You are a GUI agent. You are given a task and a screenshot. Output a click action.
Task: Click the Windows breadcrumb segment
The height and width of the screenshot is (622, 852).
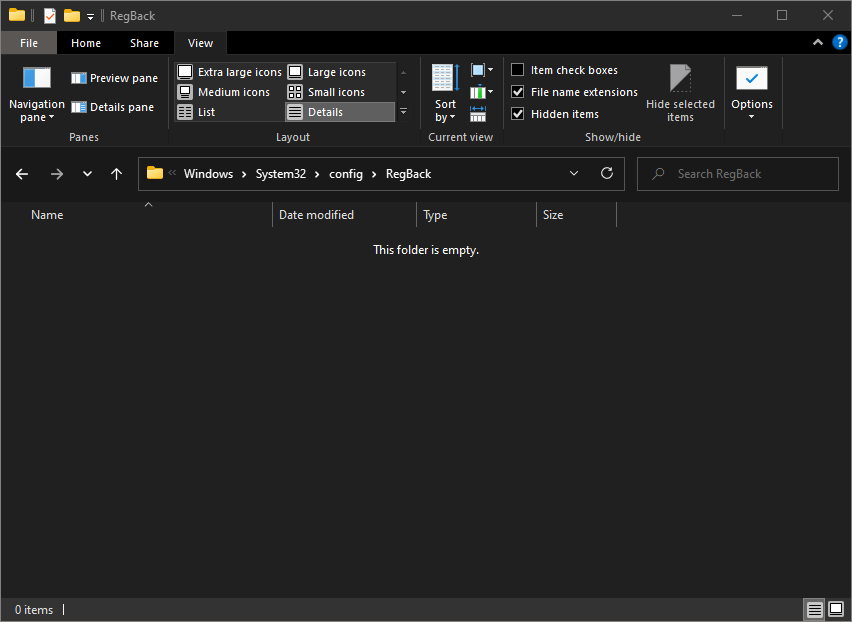(208, 174)
